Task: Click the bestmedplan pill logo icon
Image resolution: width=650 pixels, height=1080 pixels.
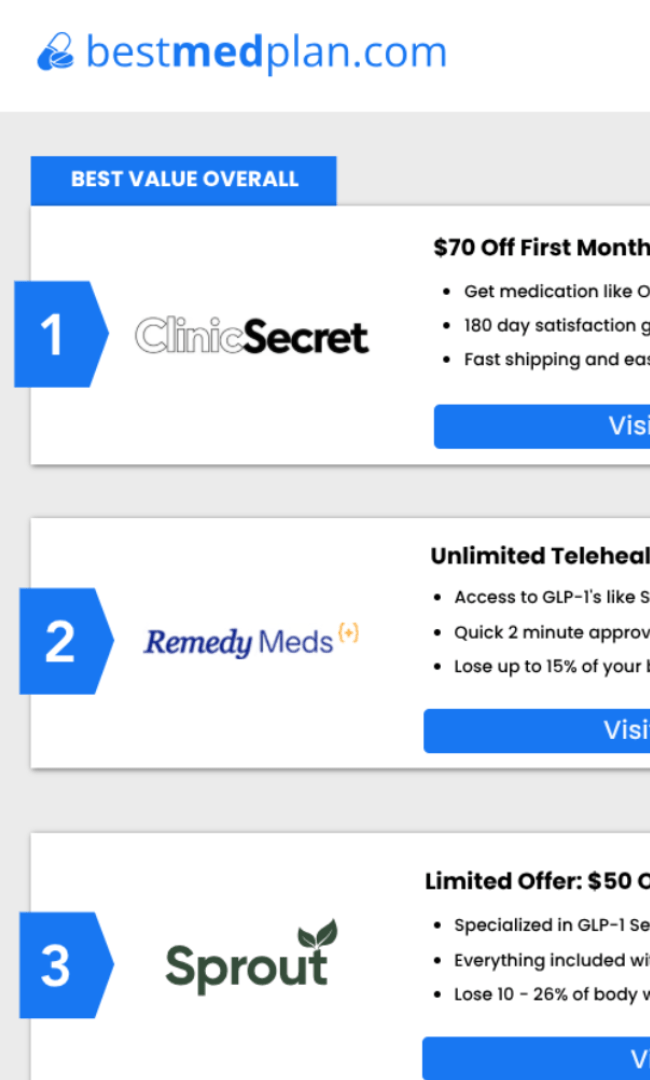Action: [x=55, y=52]
